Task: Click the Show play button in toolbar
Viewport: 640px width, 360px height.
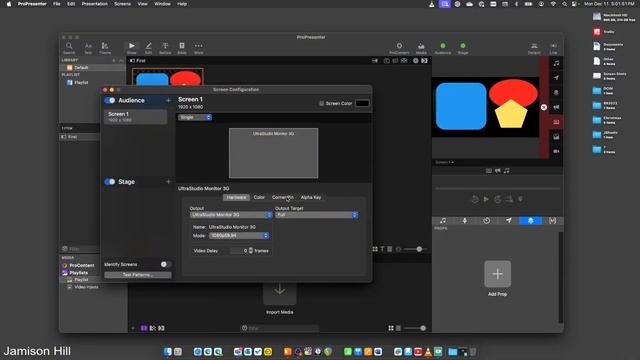Action: pyautogui.click(x=131, y=46)
